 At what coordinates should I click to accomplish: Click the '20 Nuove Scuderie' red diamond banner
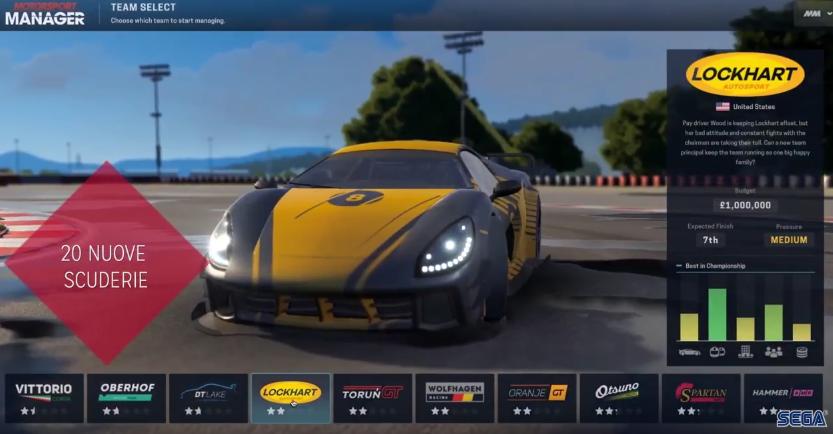pos(106,263)
